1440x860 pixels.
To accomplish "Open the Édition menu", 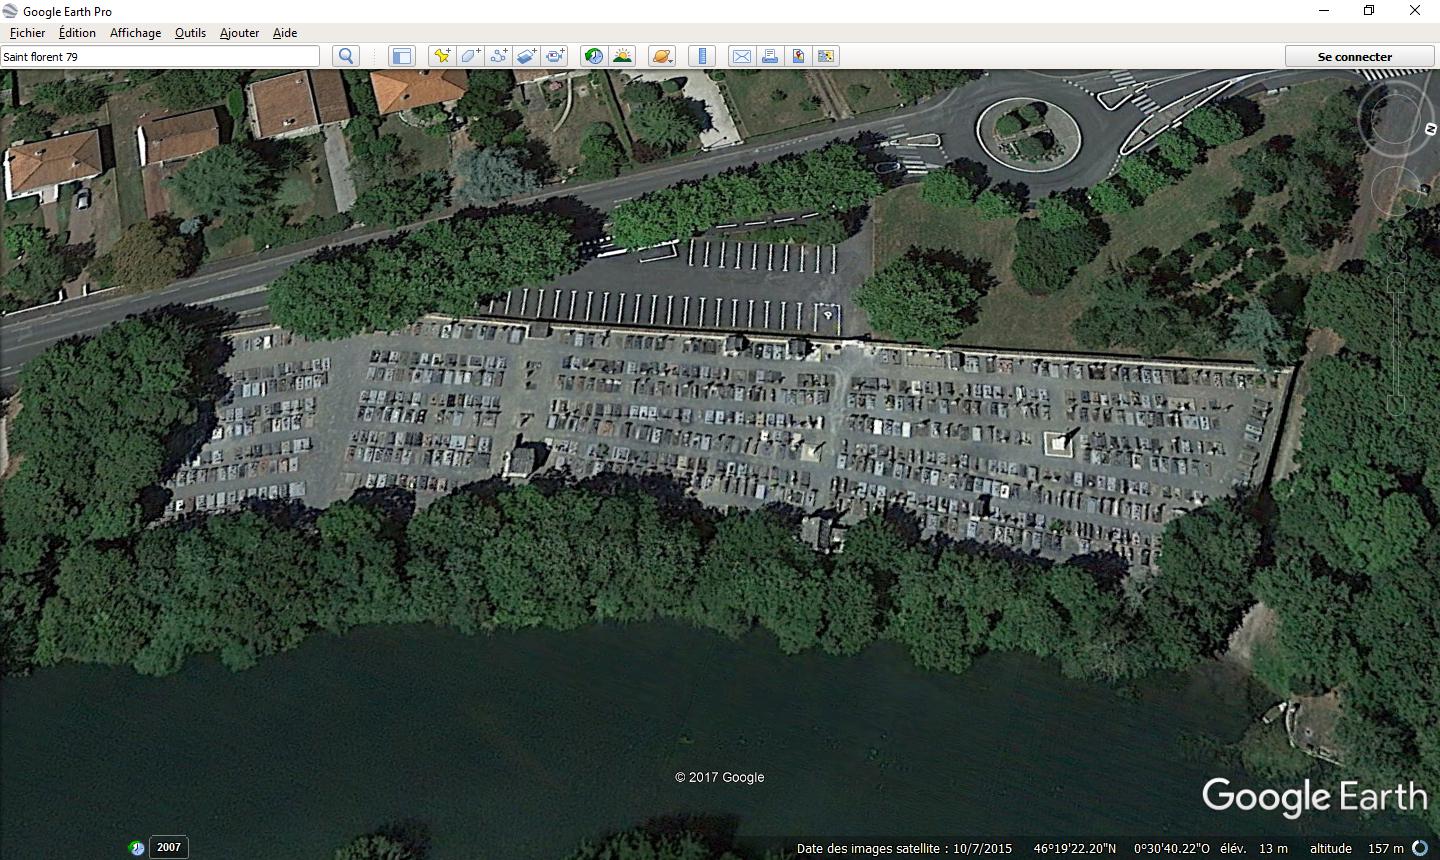I will (77, 32).
